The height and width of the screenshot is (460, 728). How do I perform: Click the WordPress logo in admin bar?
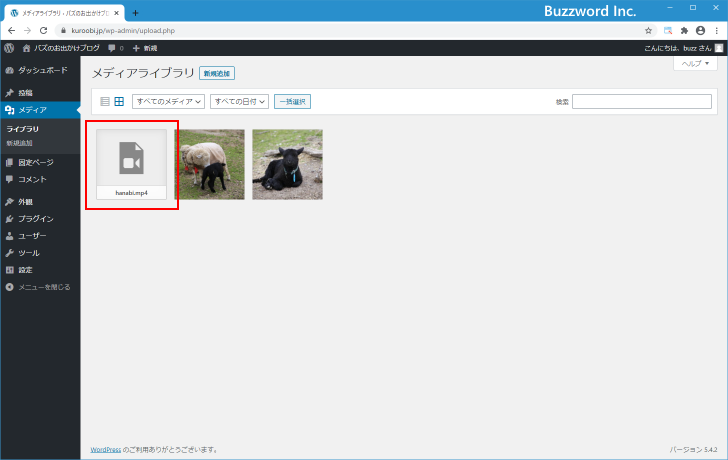pos(9,48)
